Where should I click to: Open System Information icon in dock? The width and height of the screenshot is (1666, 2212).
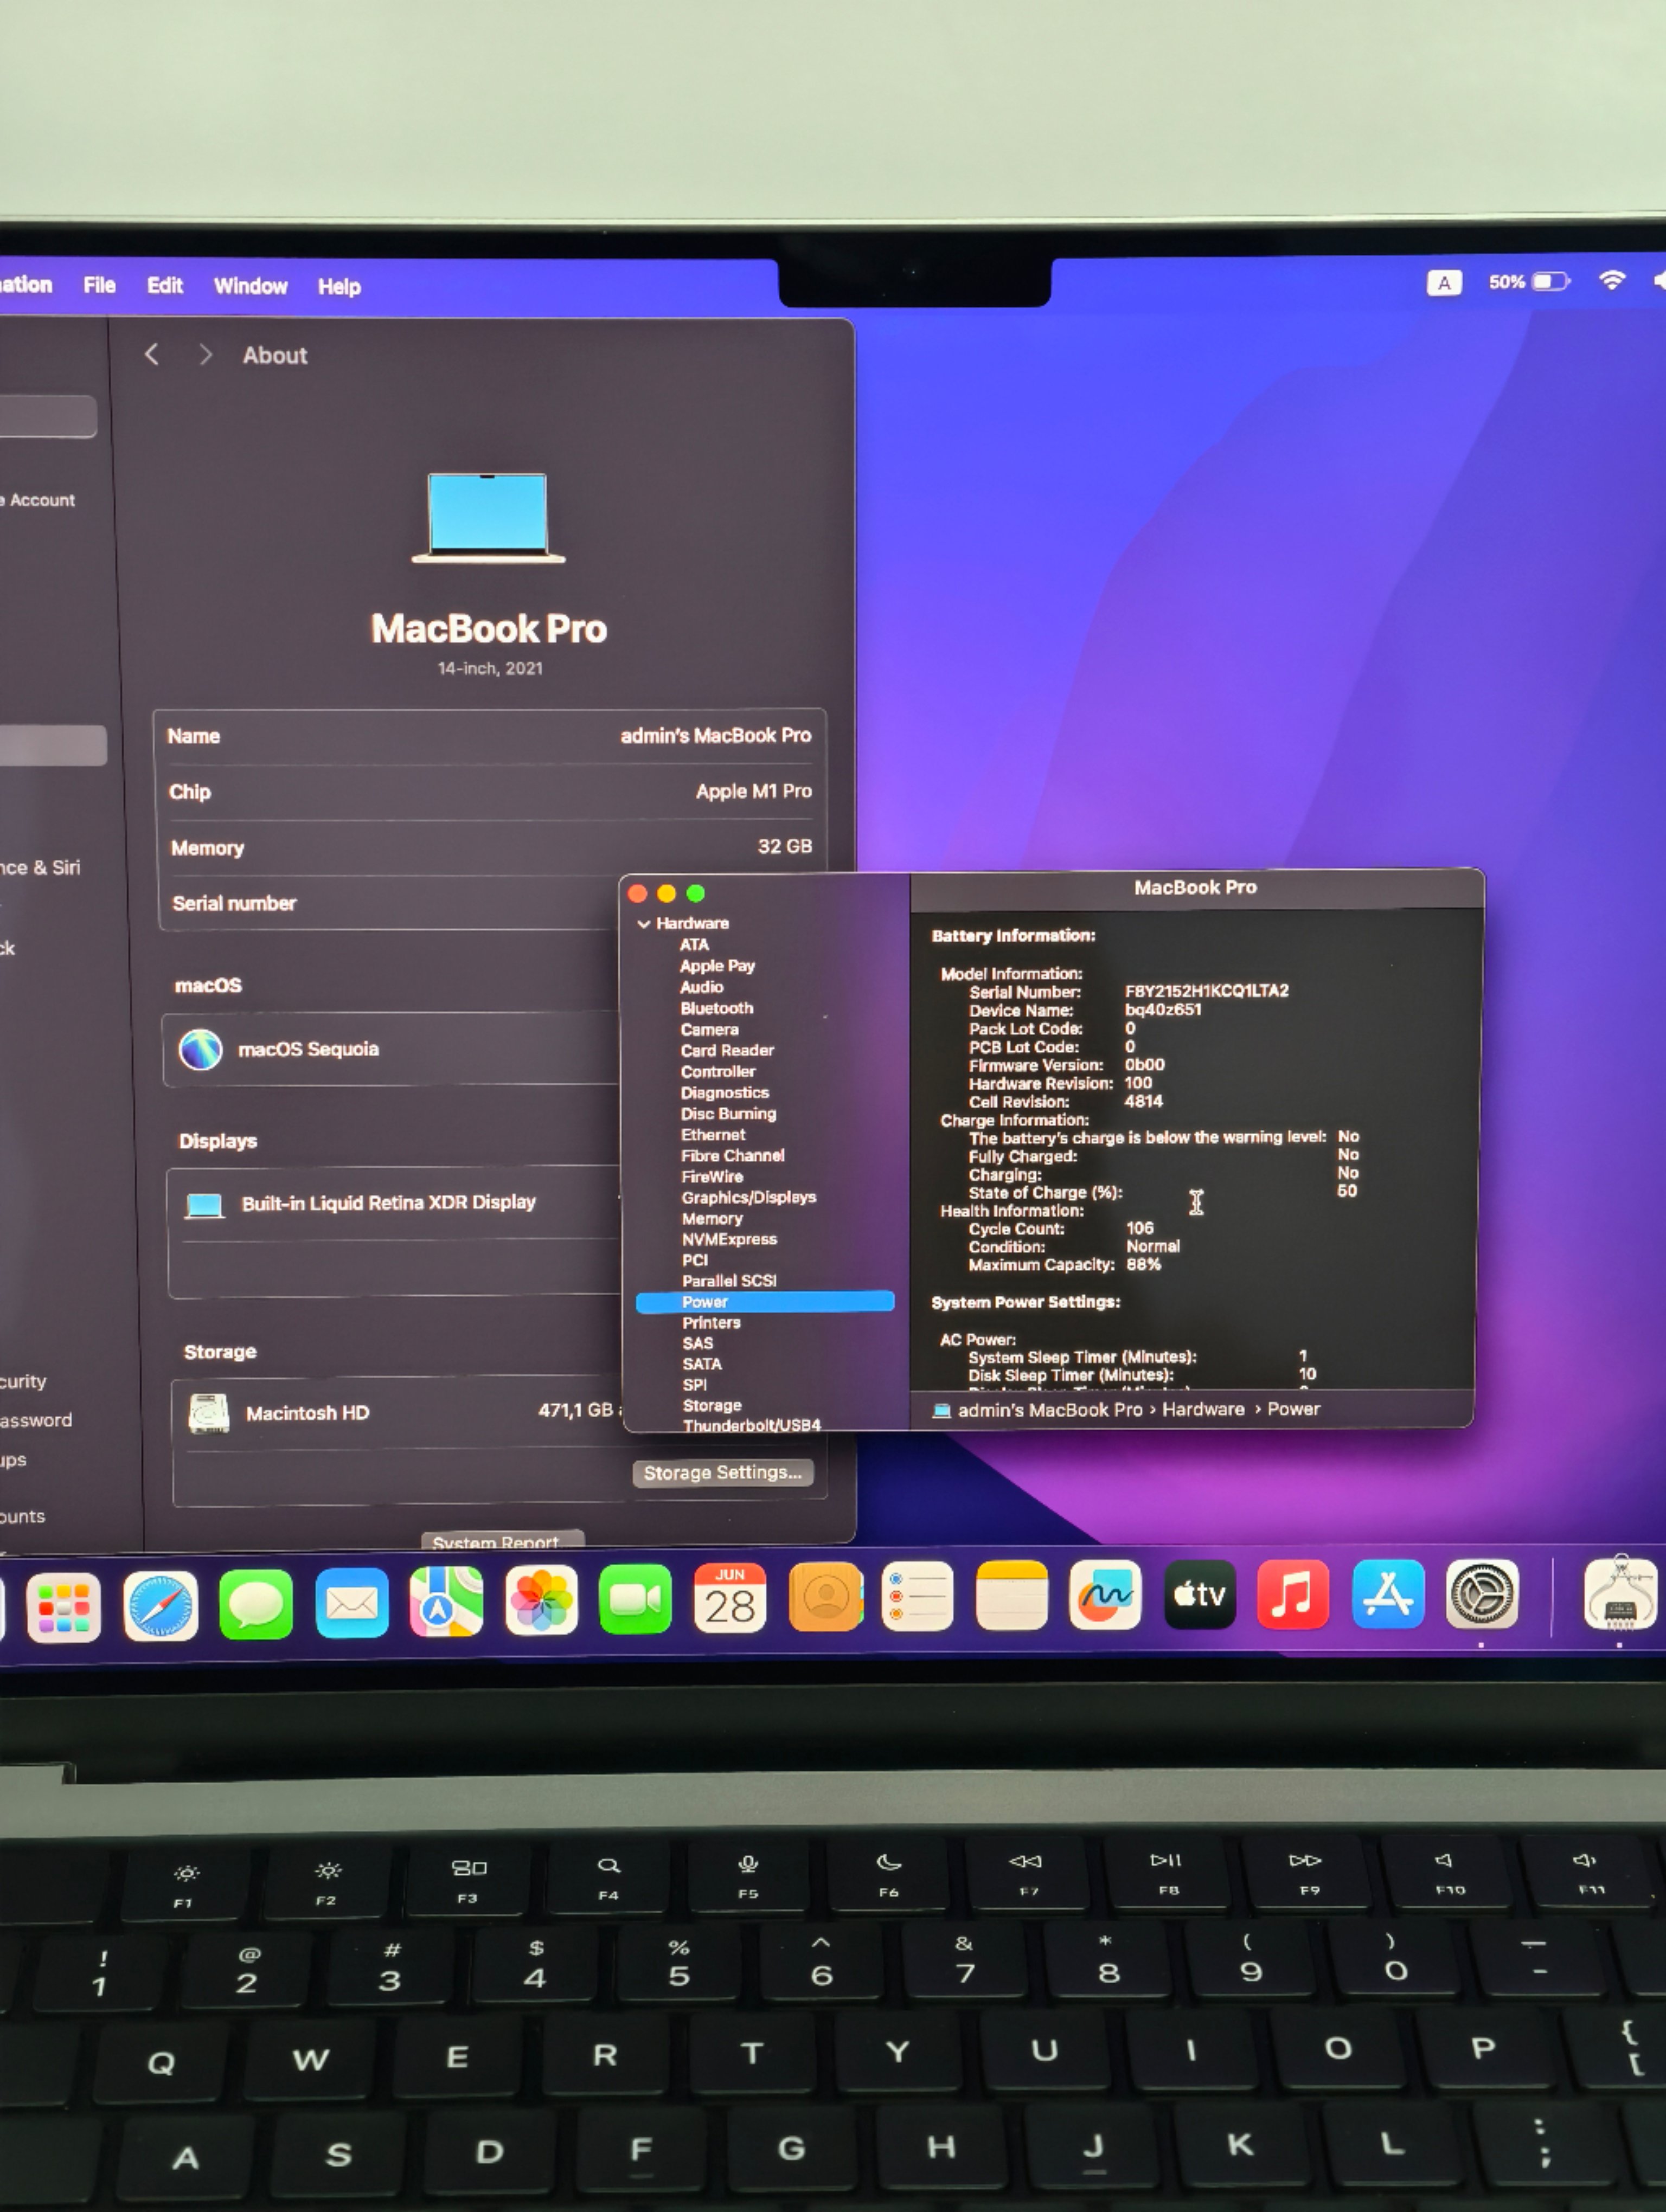coord(1620,1592)
